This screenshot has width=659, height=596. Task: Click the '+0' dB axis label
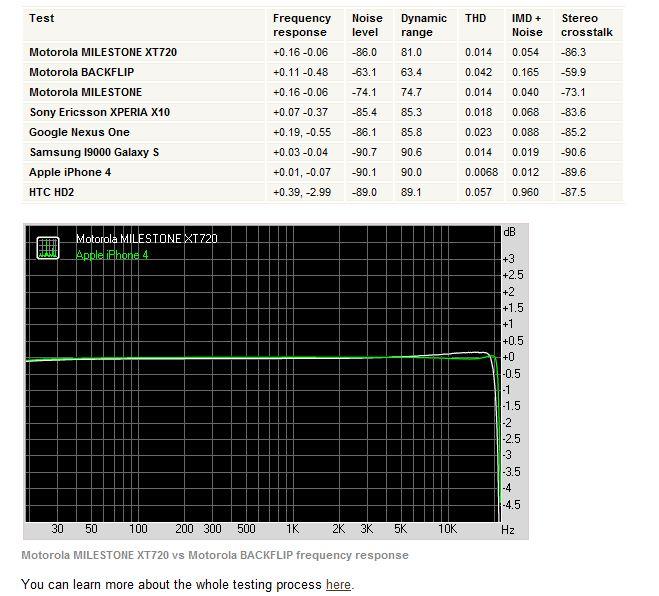(x=509, y=357)
